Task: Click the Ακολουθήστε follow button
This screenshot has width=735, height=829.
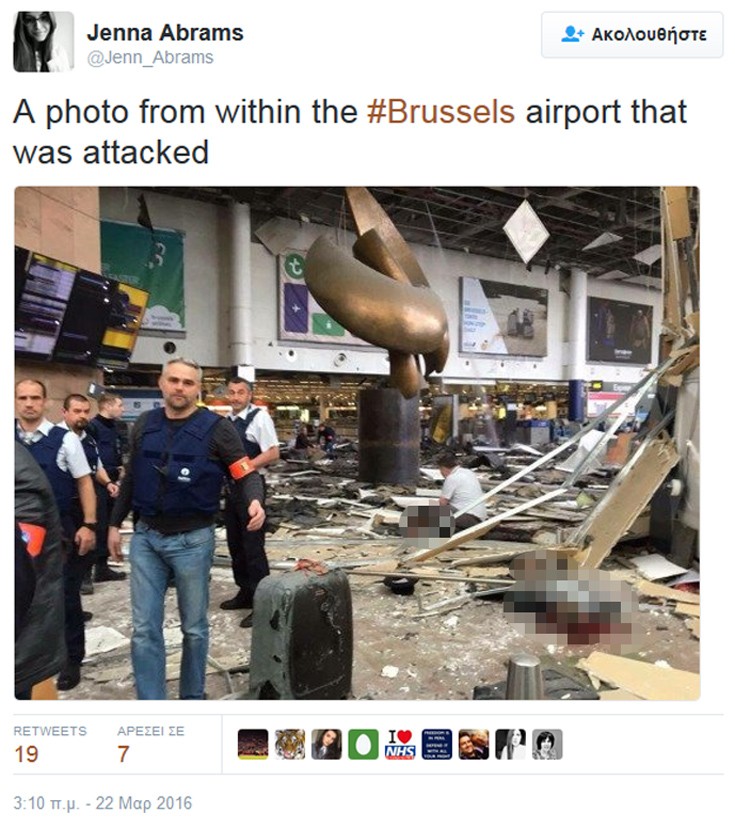Action: pos(632,35)
